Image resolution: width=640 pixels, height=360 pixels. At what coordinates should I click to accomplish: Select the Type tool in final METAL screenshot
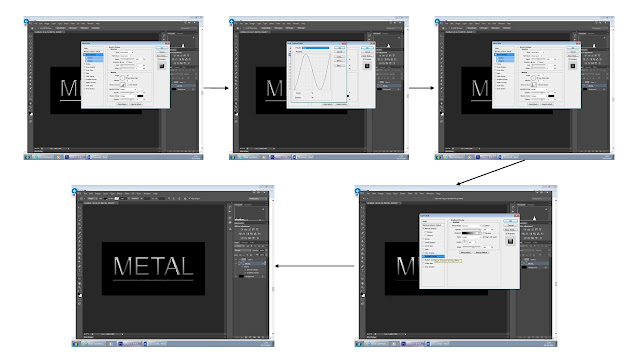click(x=80, y=271)
